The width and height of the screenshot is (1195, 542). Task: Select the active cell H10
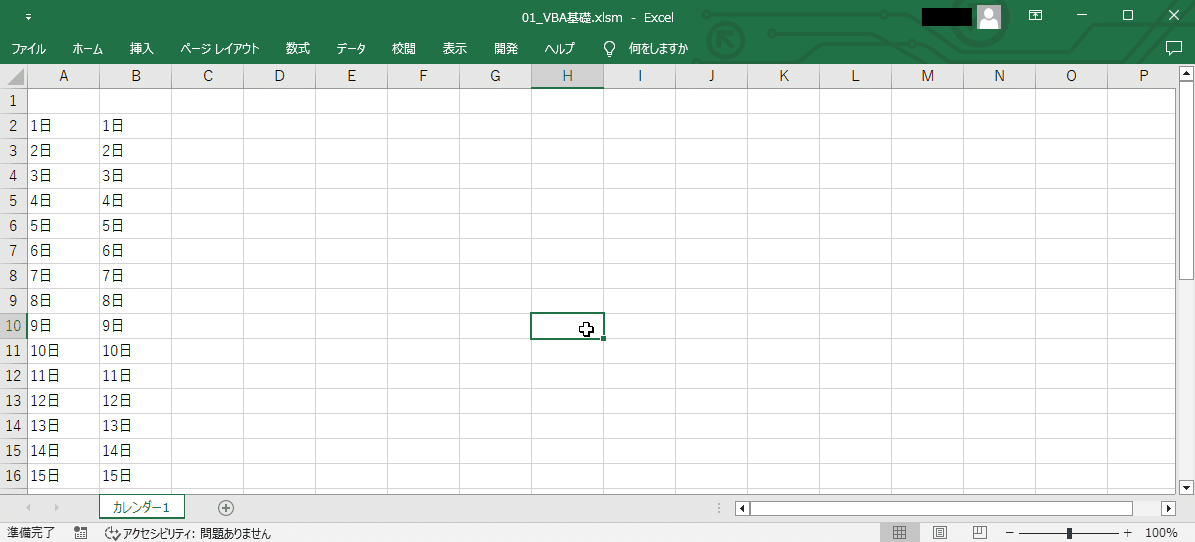click(x=567, y=326)
